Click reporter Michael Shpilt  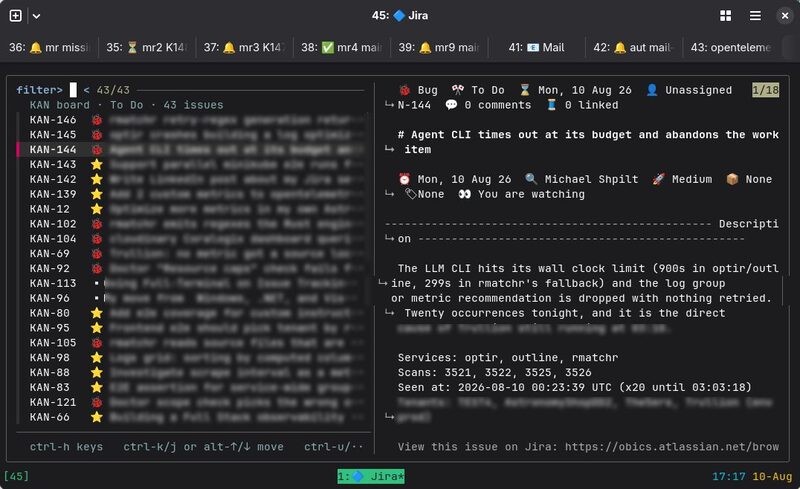[x=591, y=179]
